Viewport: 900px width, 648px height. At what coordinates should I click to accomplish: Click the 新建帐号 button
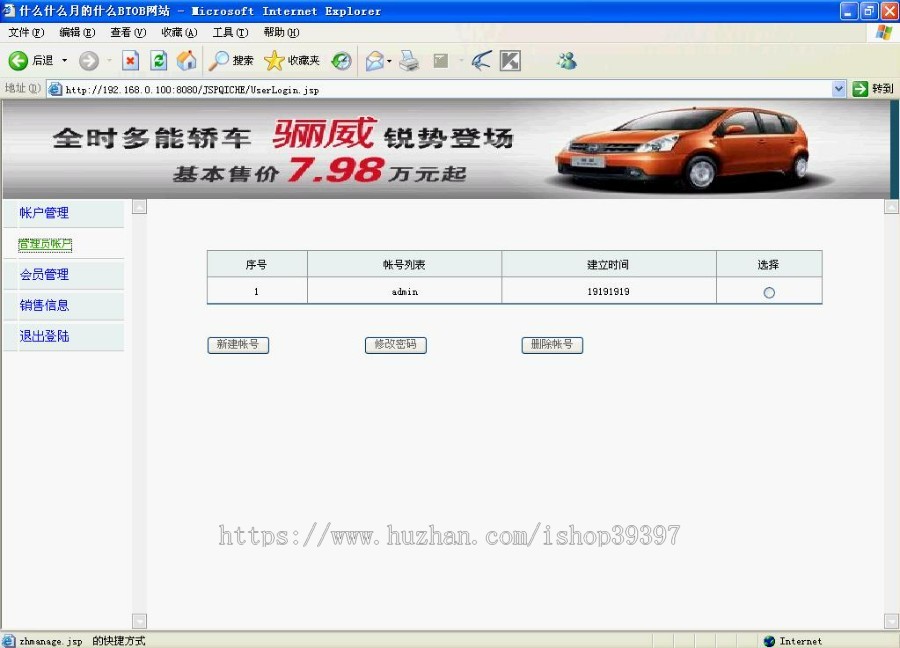(238, 345)
